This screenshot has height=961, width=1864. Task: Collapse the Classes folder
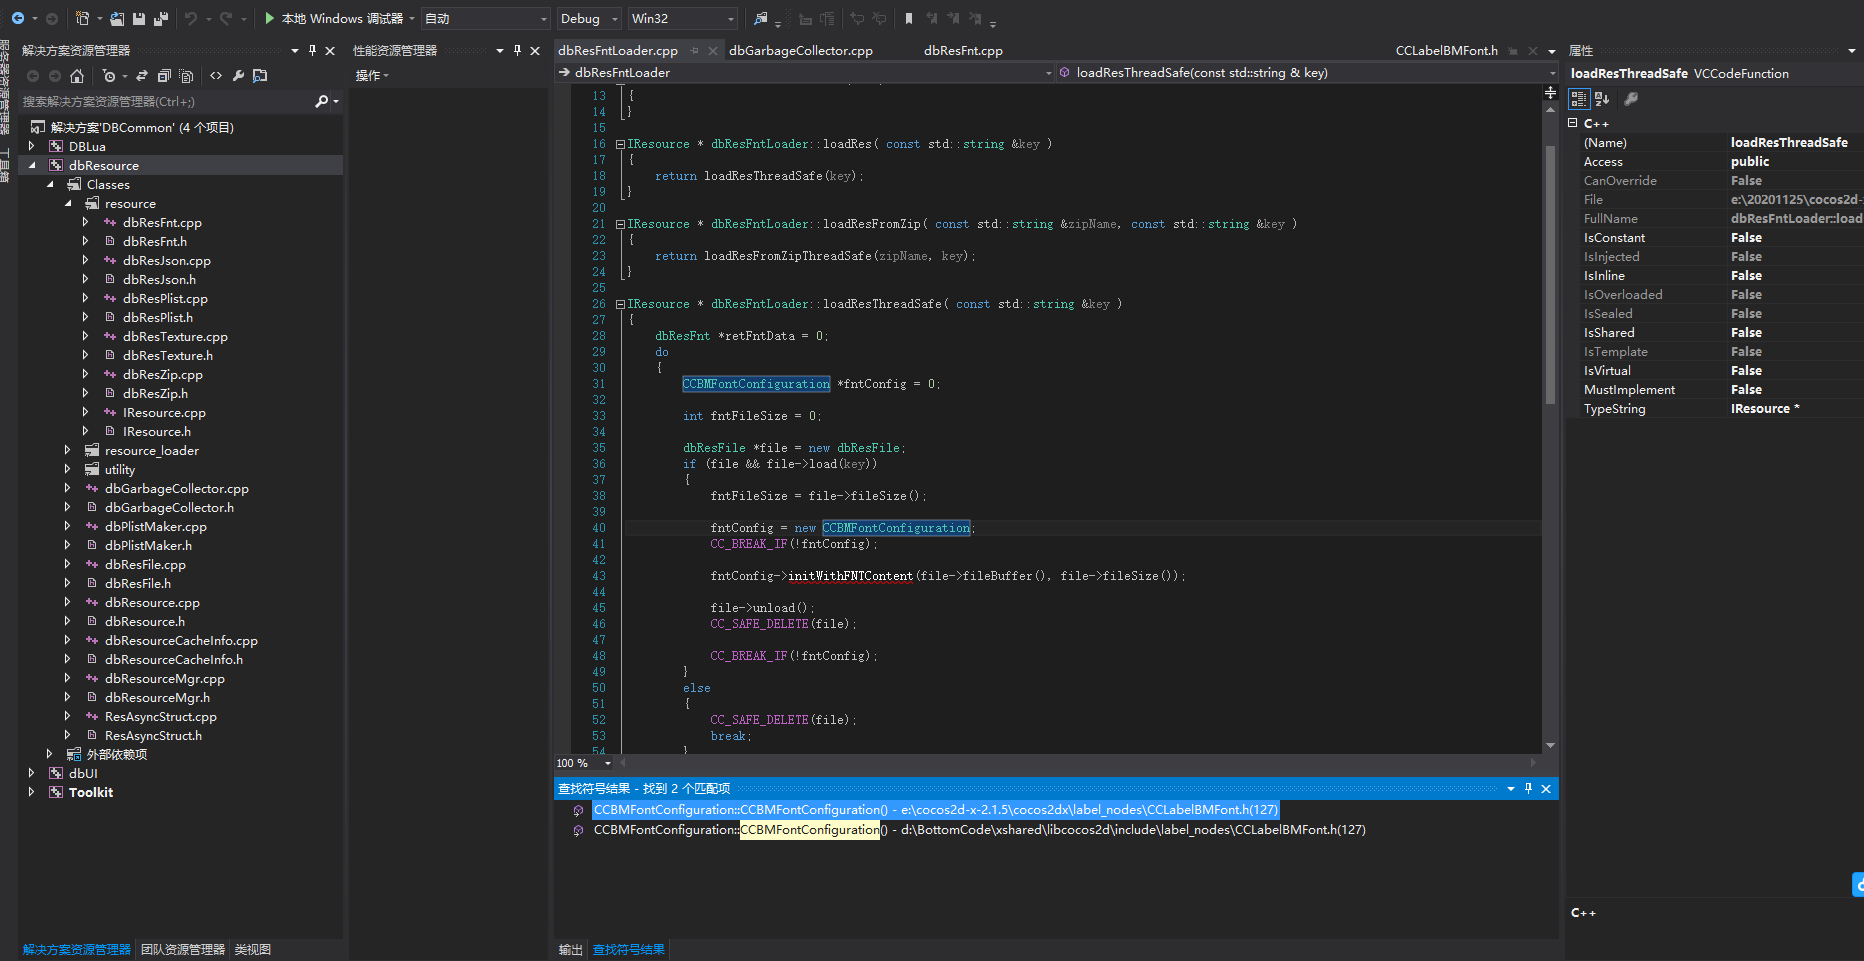tap(50, 184)
